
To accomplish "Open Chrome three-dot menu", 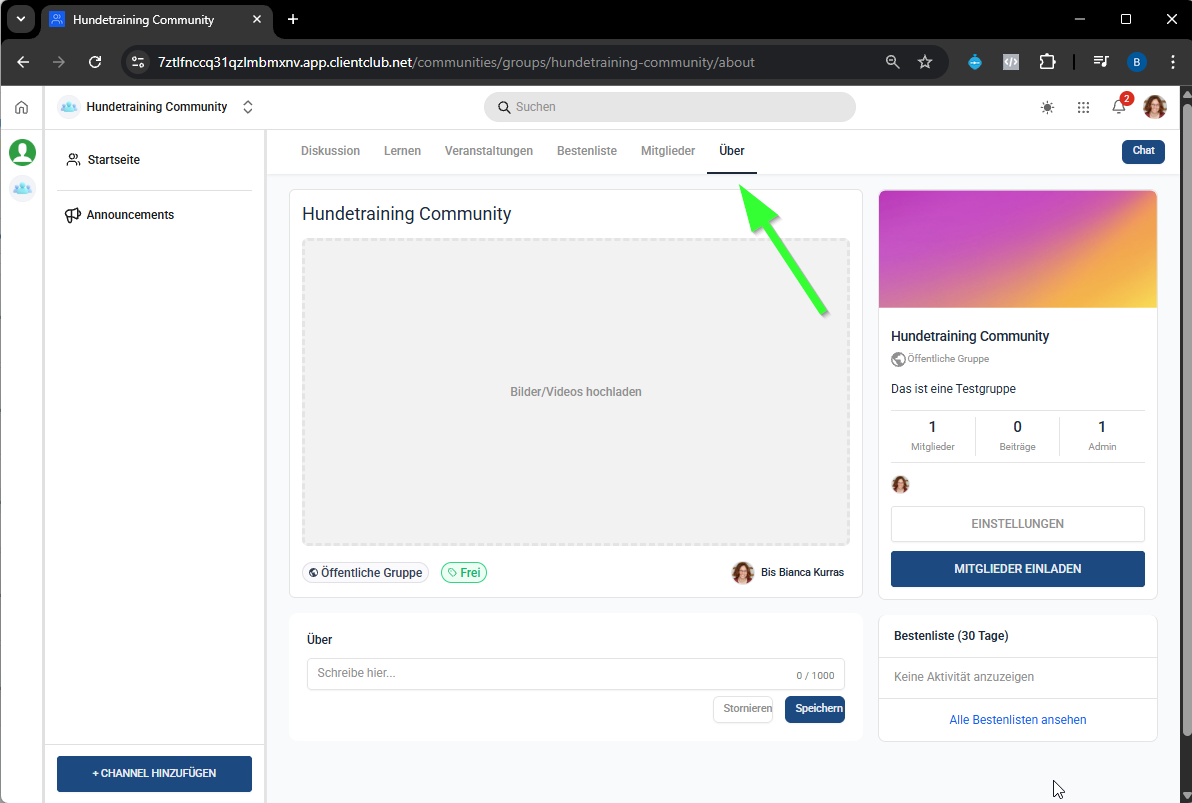I will (1172, 62).
